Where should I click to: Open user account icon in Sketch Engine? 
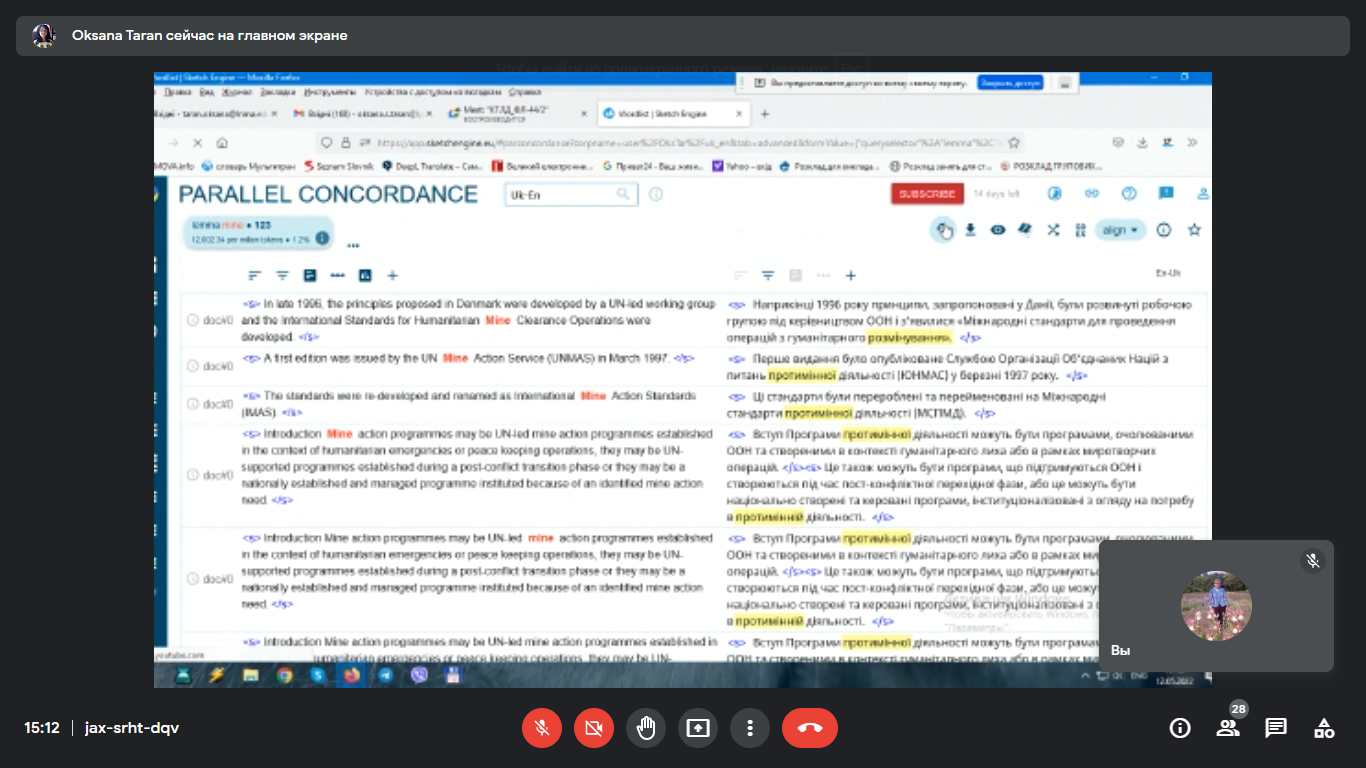coord(1203,194)
